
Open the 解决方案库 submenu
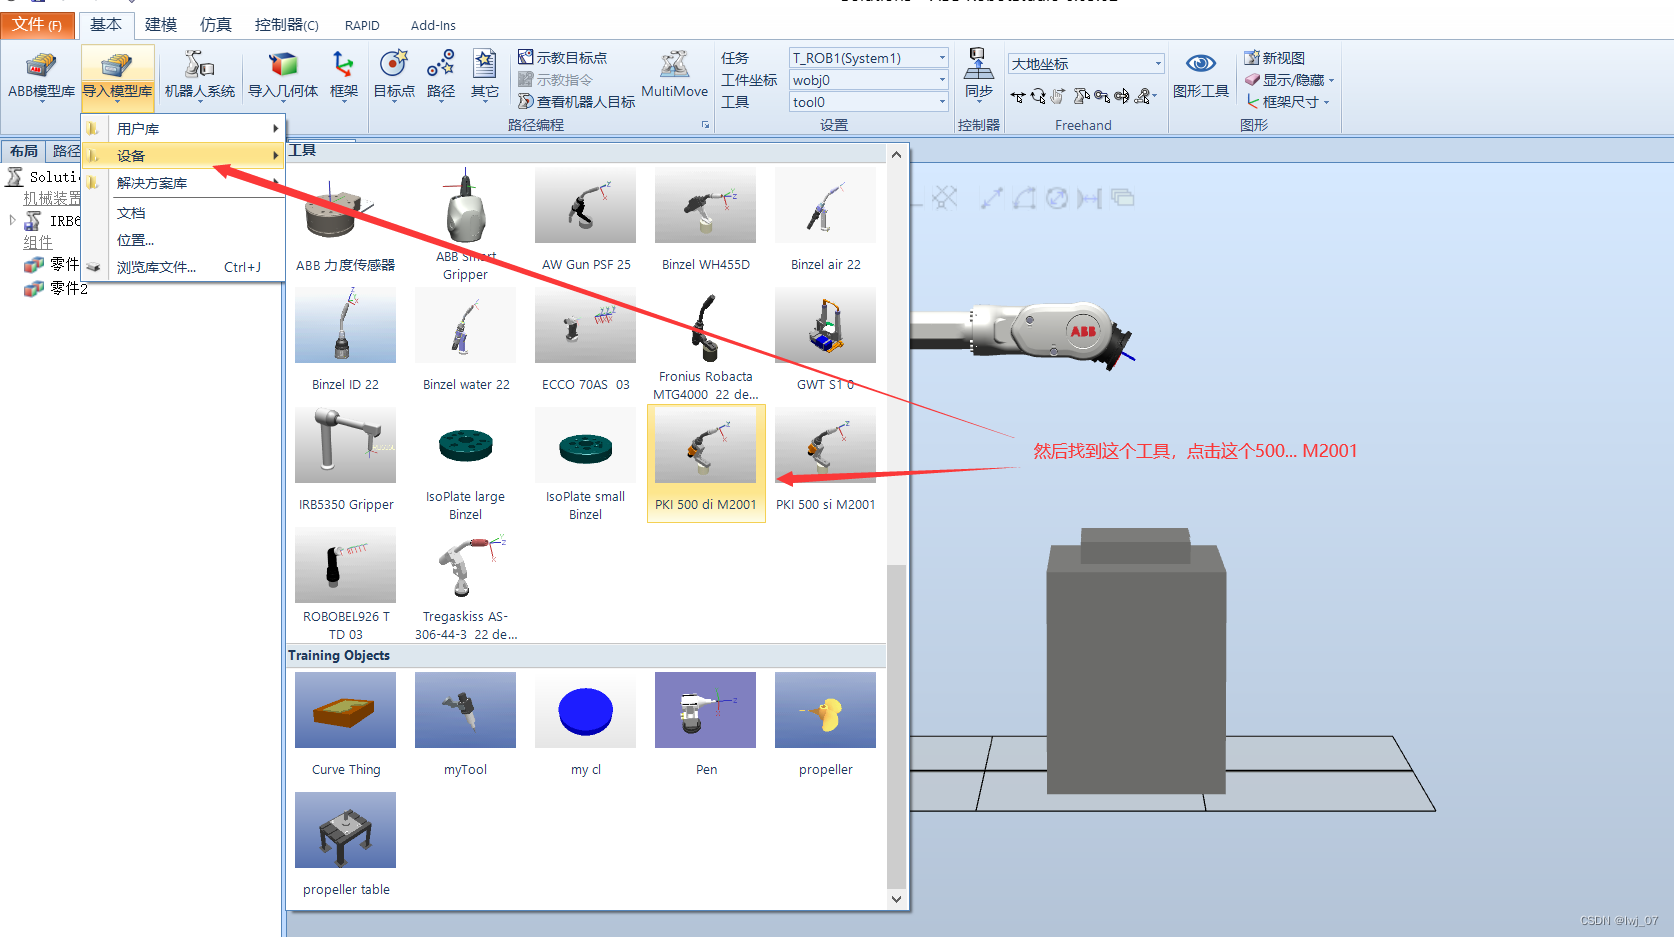pyautogui.click(x=184, y=183)
